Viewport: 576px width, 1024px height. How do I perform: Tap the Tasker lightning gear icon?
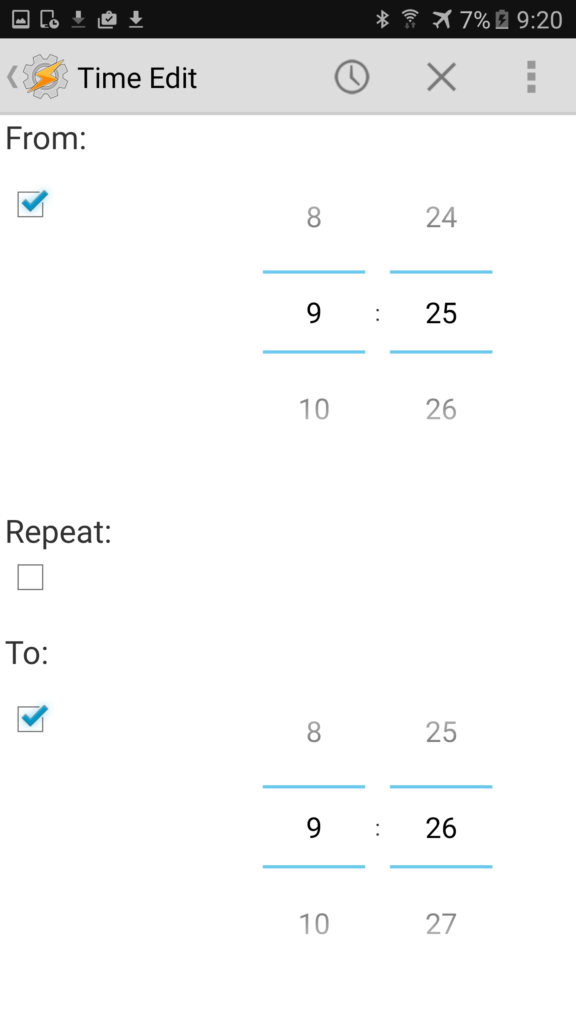[45, 77]
